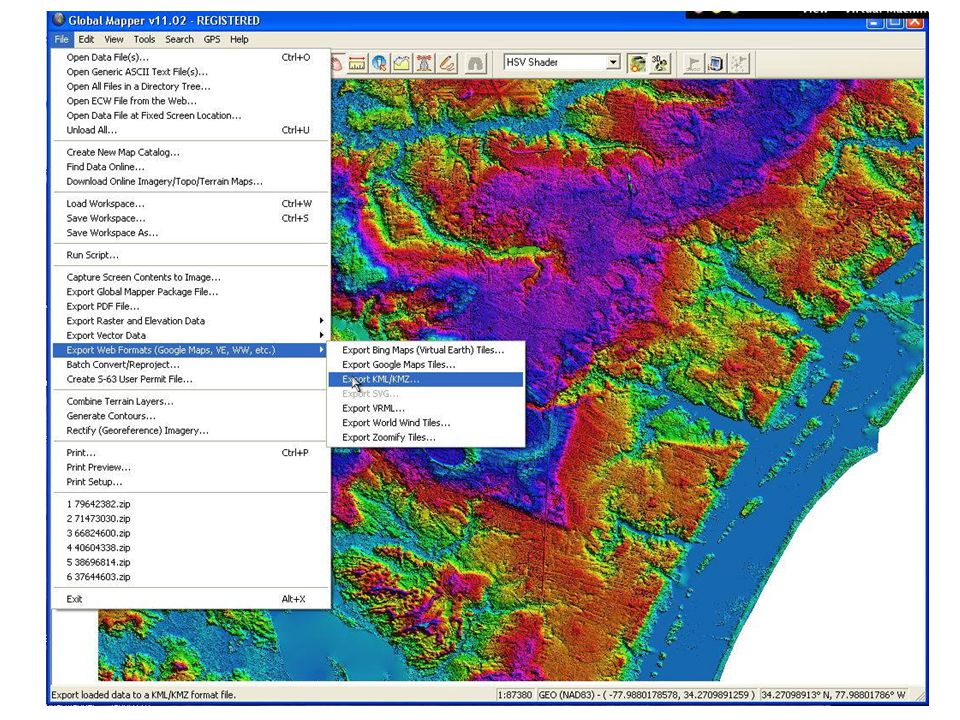Choose Create New Map Catalog...
The height and width of the screenshot is (720, 960).
coord(190,152)
